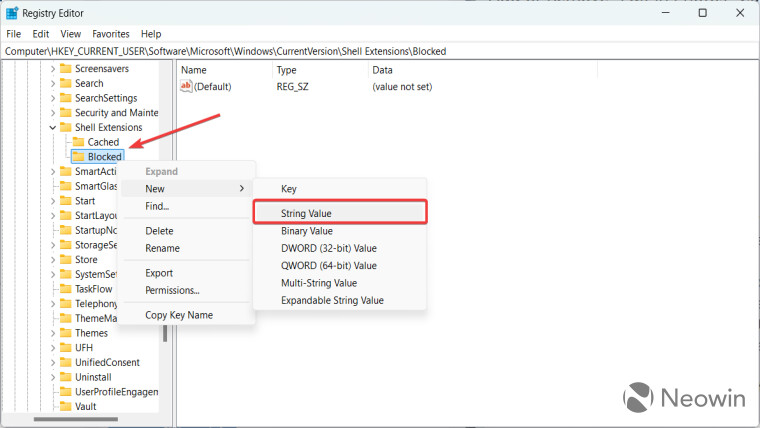Expand the Security and Maintenance key
The width and height of the screenshot is (760, 428).
[53, 113]
